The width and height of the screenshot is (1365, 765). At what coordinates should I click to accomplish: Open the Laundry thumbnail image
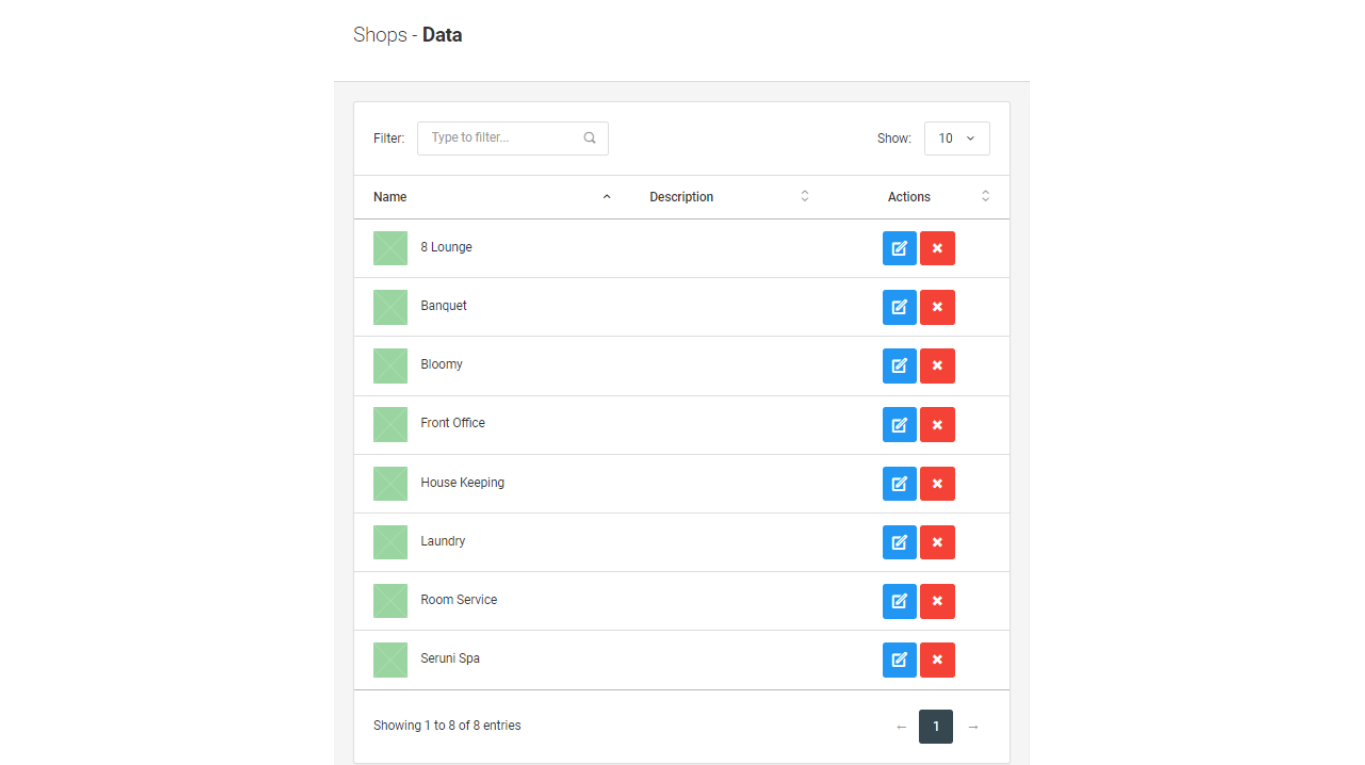(x=390, y=542)
